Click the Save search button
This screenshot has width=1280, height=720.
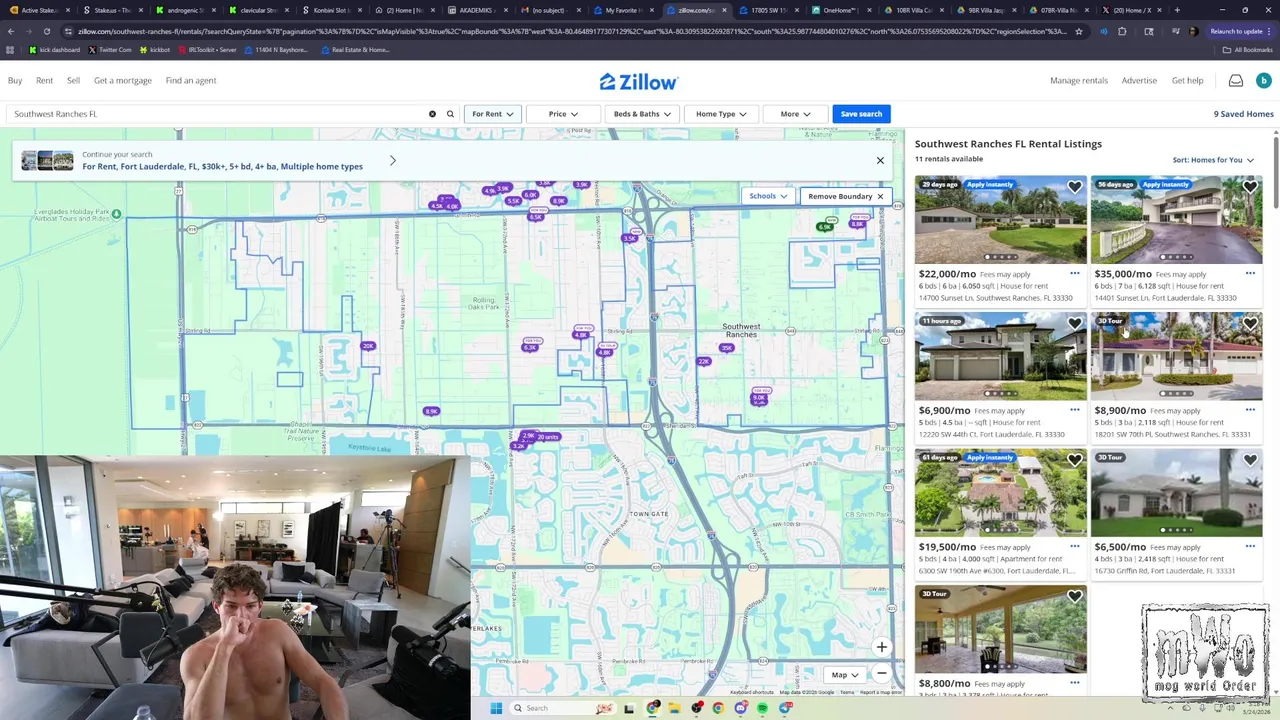coord(861,114)
